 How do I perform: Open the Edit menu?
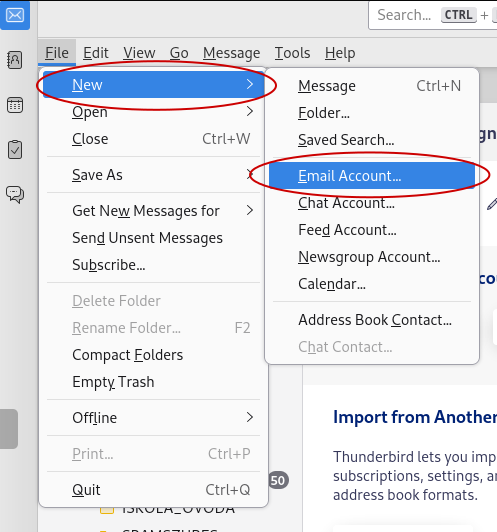coord(96,53)
